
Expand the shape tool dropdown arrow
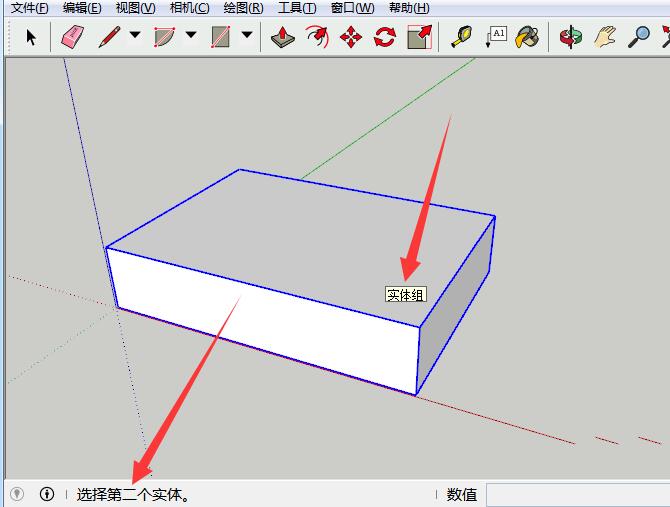pos(247,35)
